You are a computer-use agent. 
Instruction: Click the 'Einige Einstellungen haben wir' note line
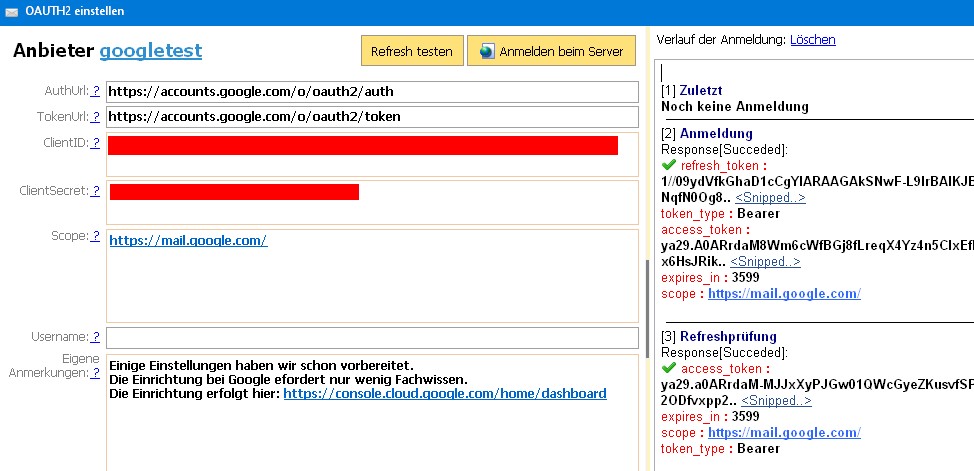(261, 365)
